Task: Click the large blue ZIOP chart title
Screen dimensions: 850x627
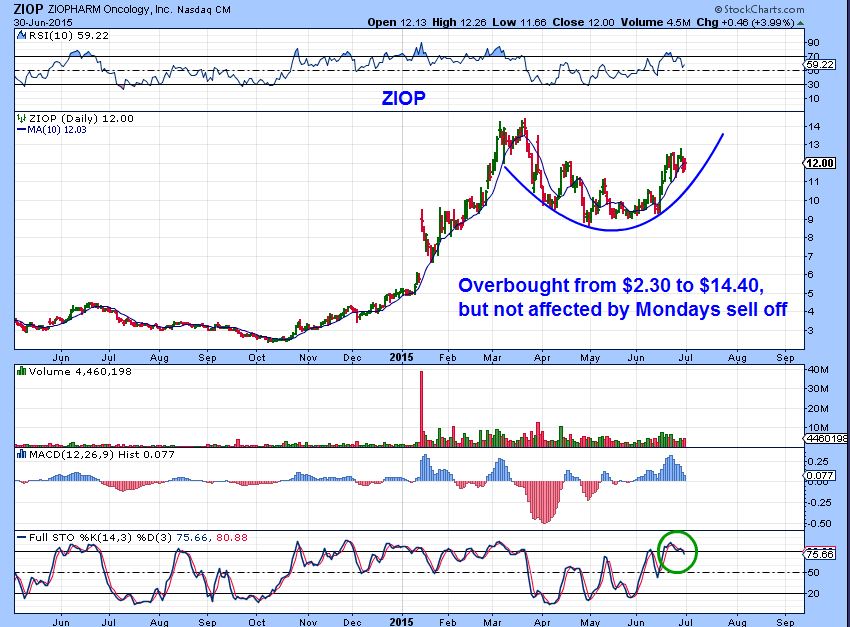Action: 403,98
